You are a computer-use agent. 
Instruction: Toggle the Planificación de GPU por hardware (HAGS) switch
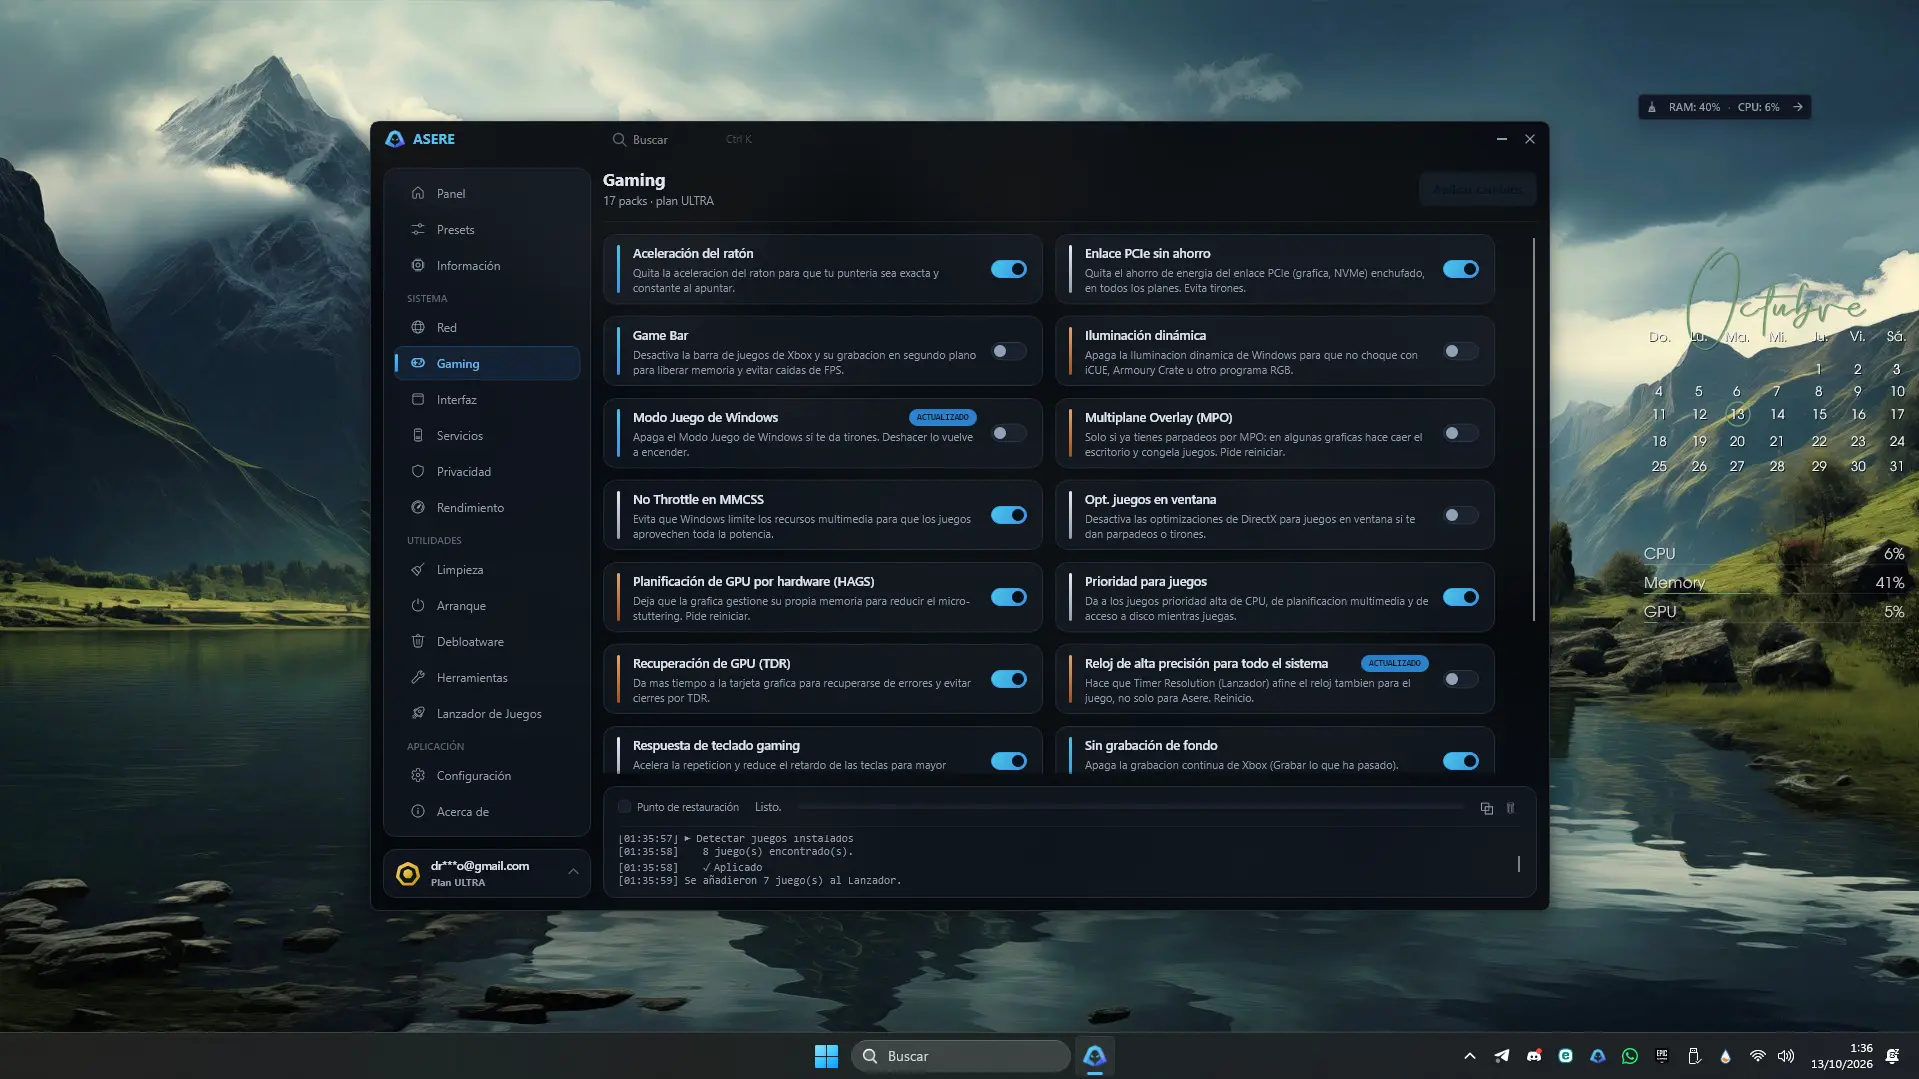1009,597
